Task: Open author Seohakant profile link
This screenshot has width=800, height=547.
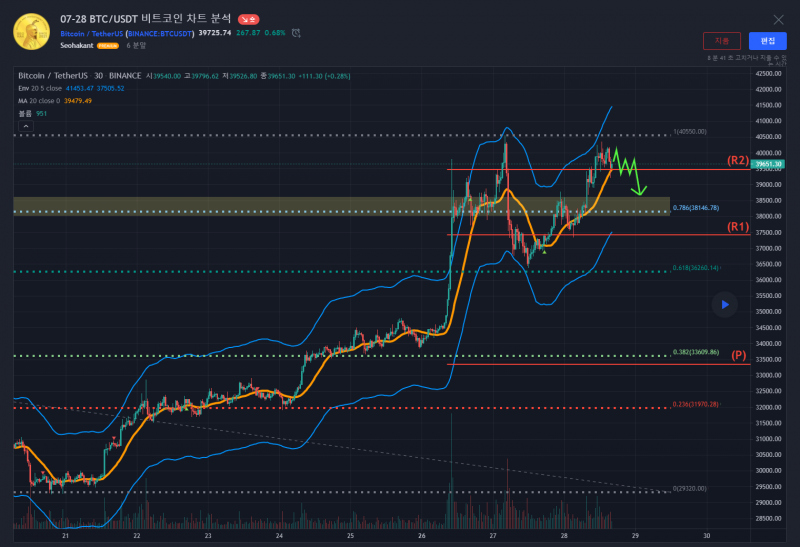Action: tap(77, 46)
